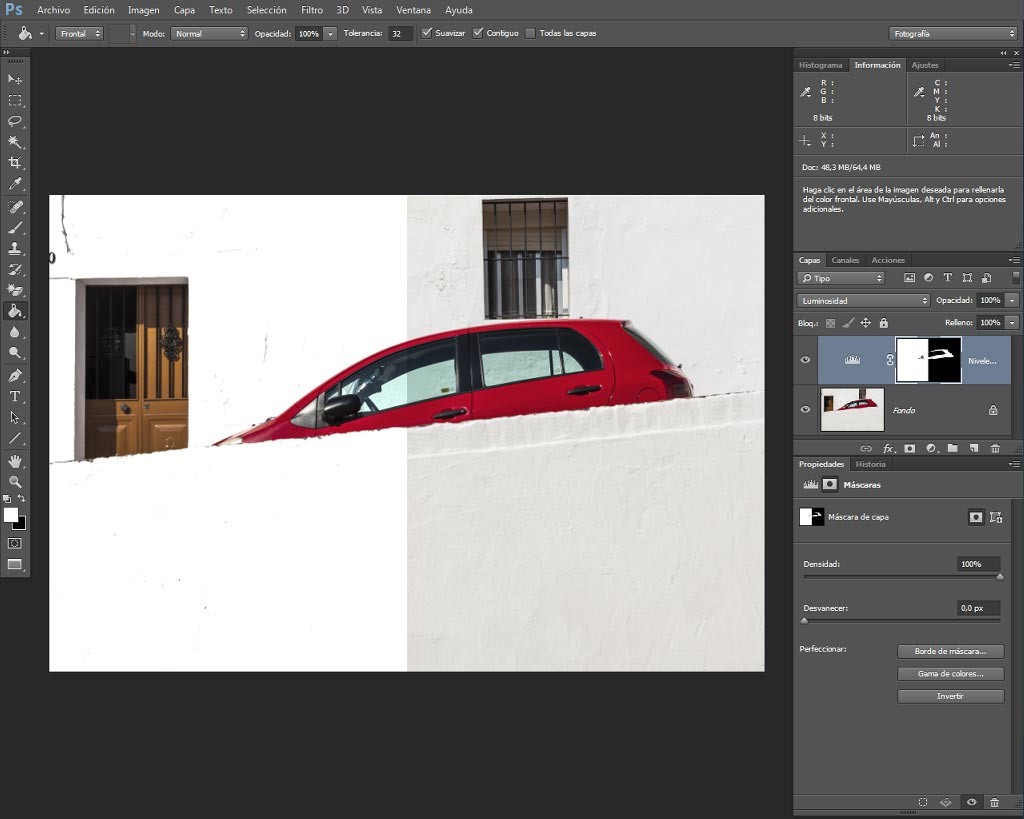Enable Todas las capas checkbox

(x=530, y=33)
